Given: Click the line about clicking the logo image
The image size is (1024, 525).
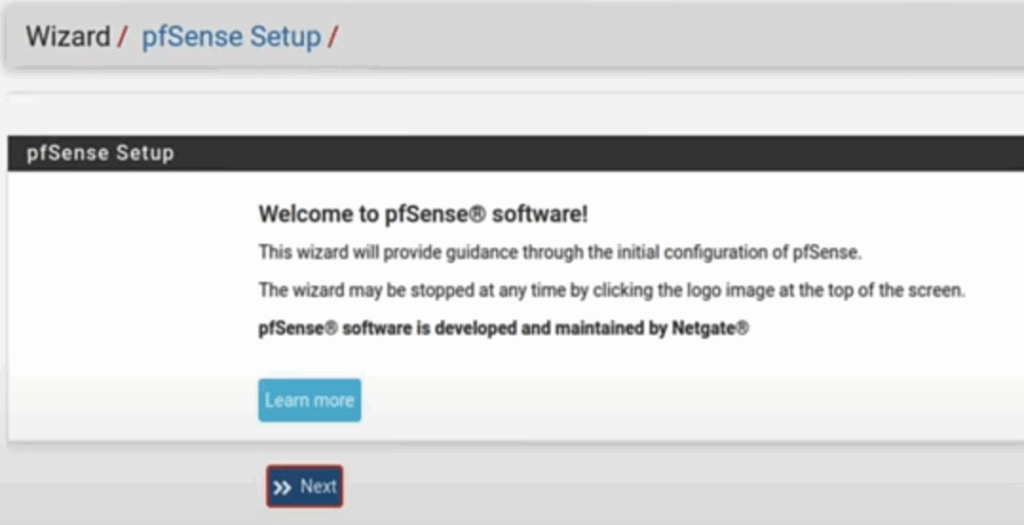Looking at the screenshot, I should [611, 290].
